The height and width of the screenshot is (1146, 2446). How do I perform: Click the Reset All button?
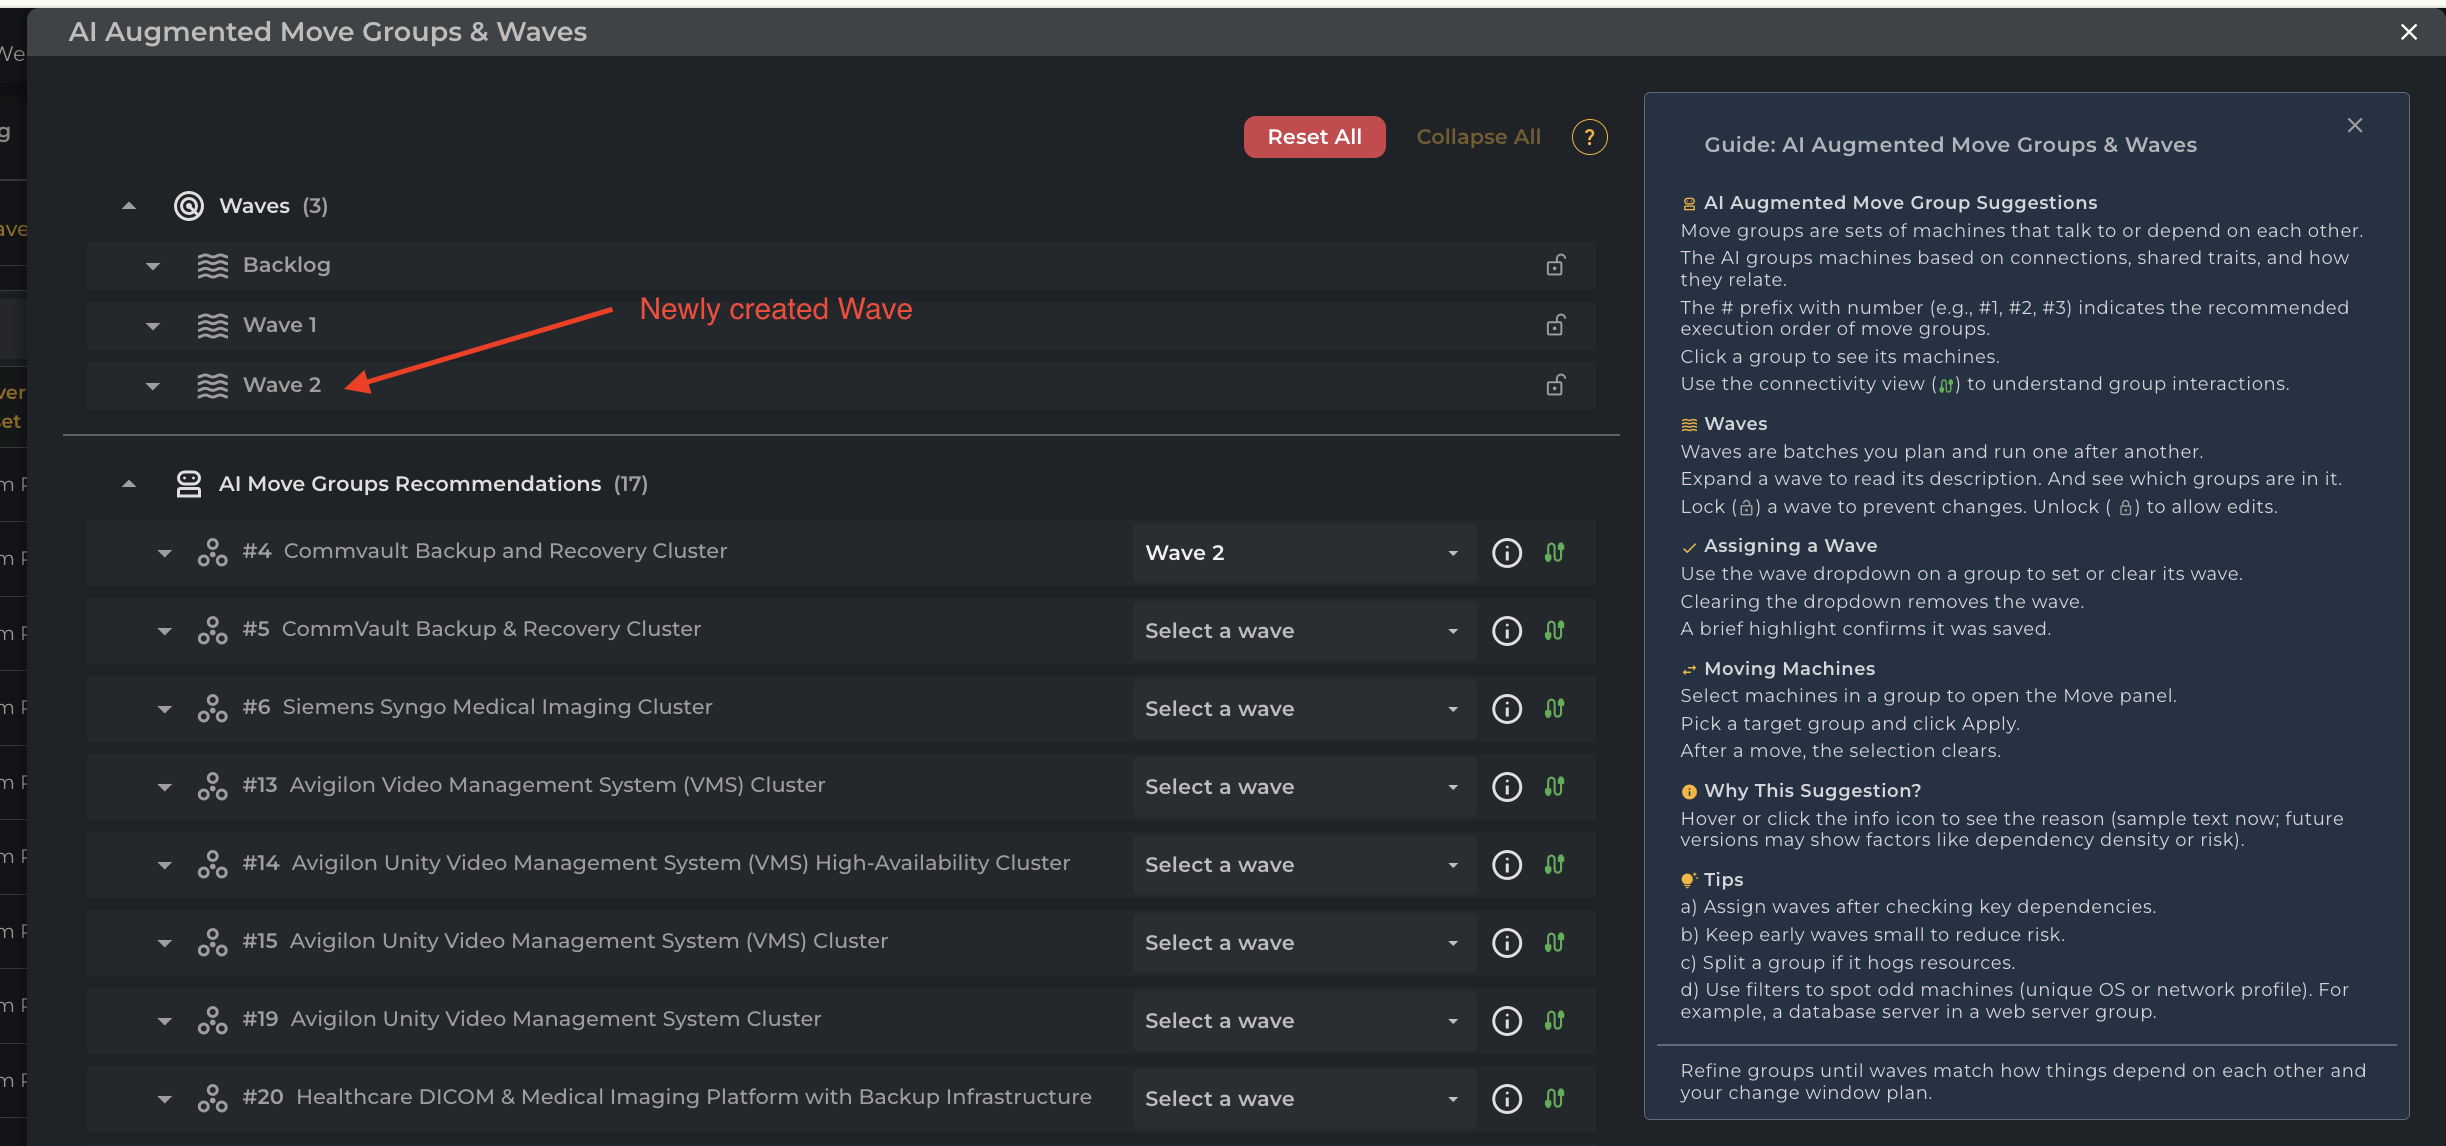[1314, 137]
